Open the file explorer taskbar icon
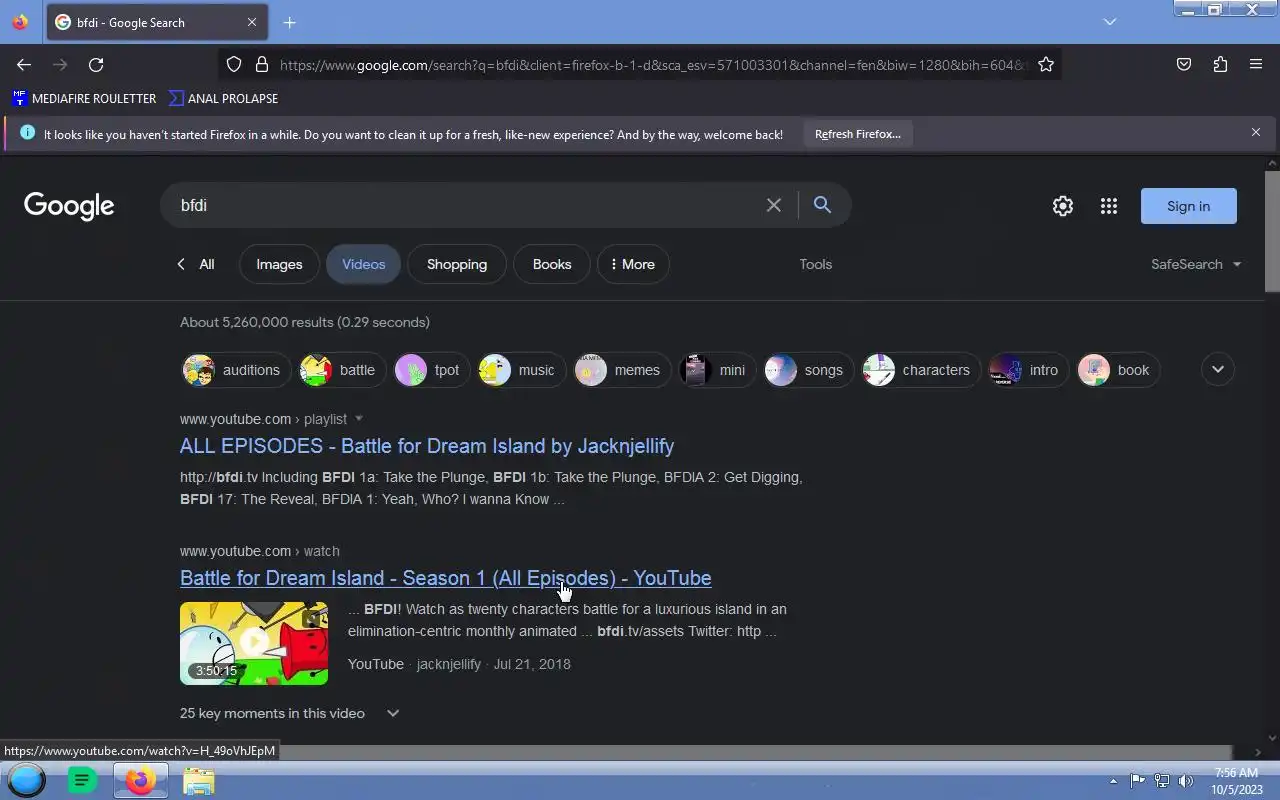Image resolution: width=1280 pixels, height=800 pixels. pyautogui.click(x=198, y=780)
